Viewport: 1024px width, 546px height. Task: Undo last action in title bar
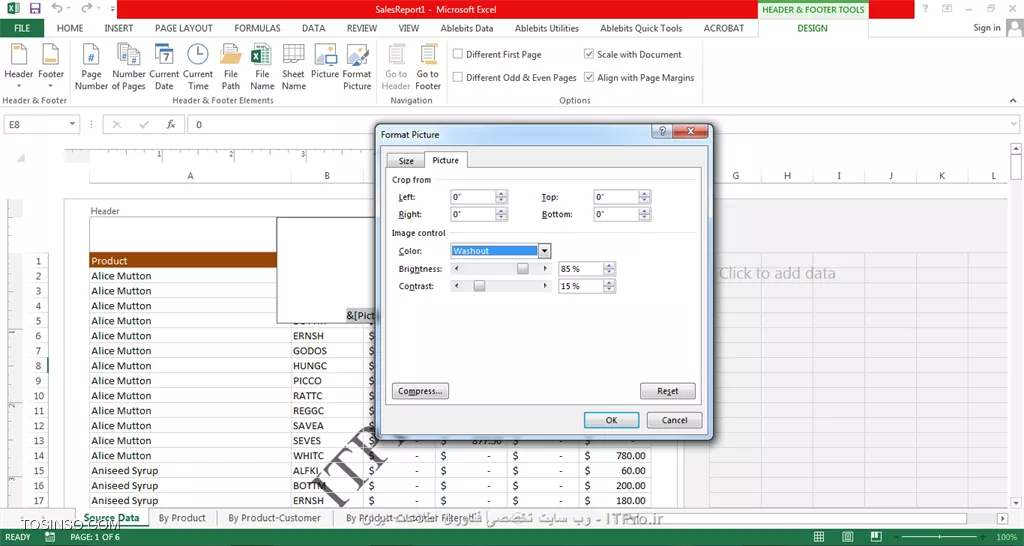pos(57,9)
